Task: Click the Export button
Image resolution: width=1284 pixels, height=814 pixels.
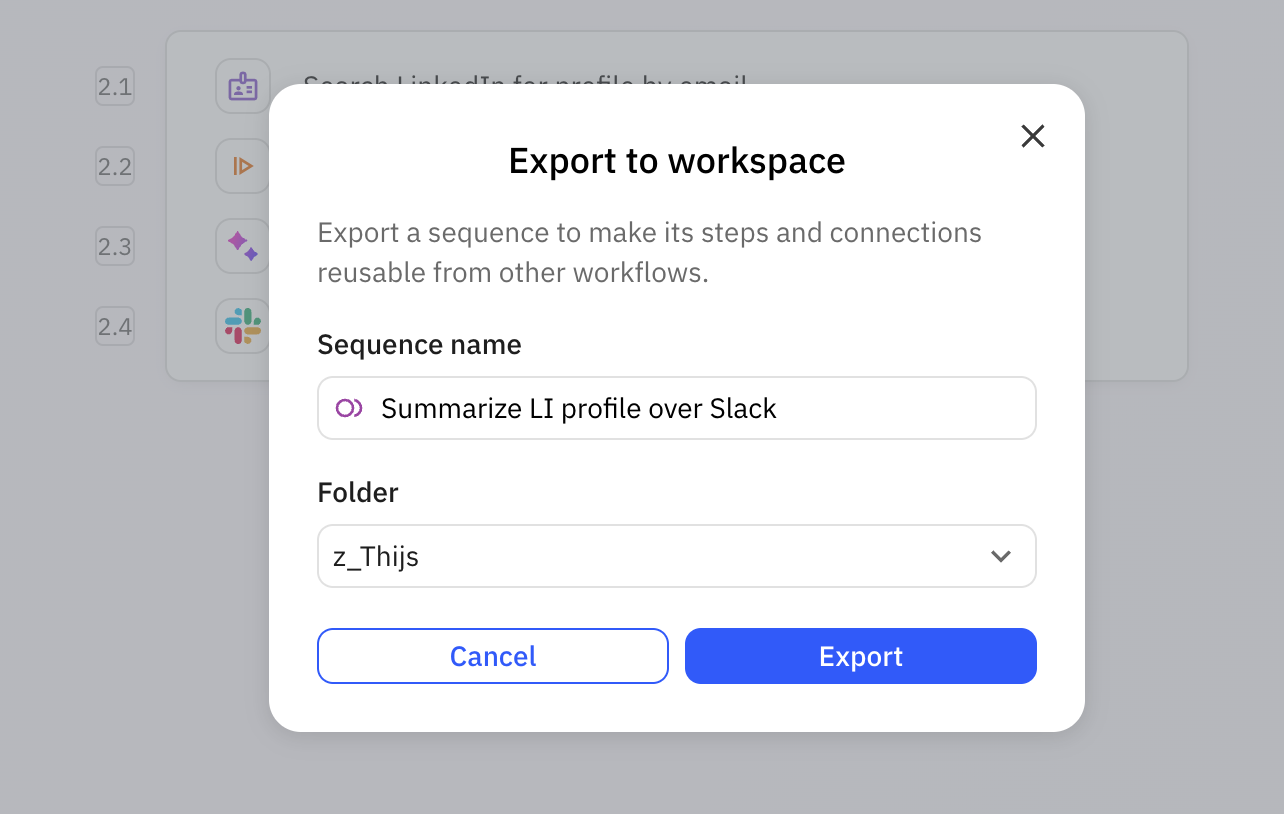Action: (x=860, y=656)
